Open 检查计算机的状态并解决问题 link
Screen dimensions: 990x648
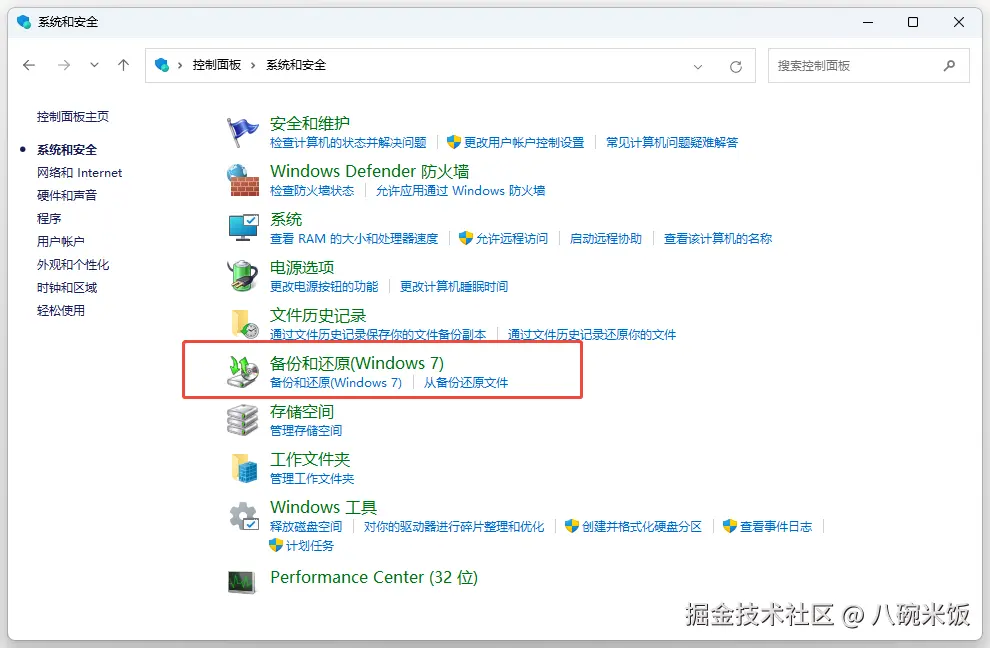click(348, 143)
